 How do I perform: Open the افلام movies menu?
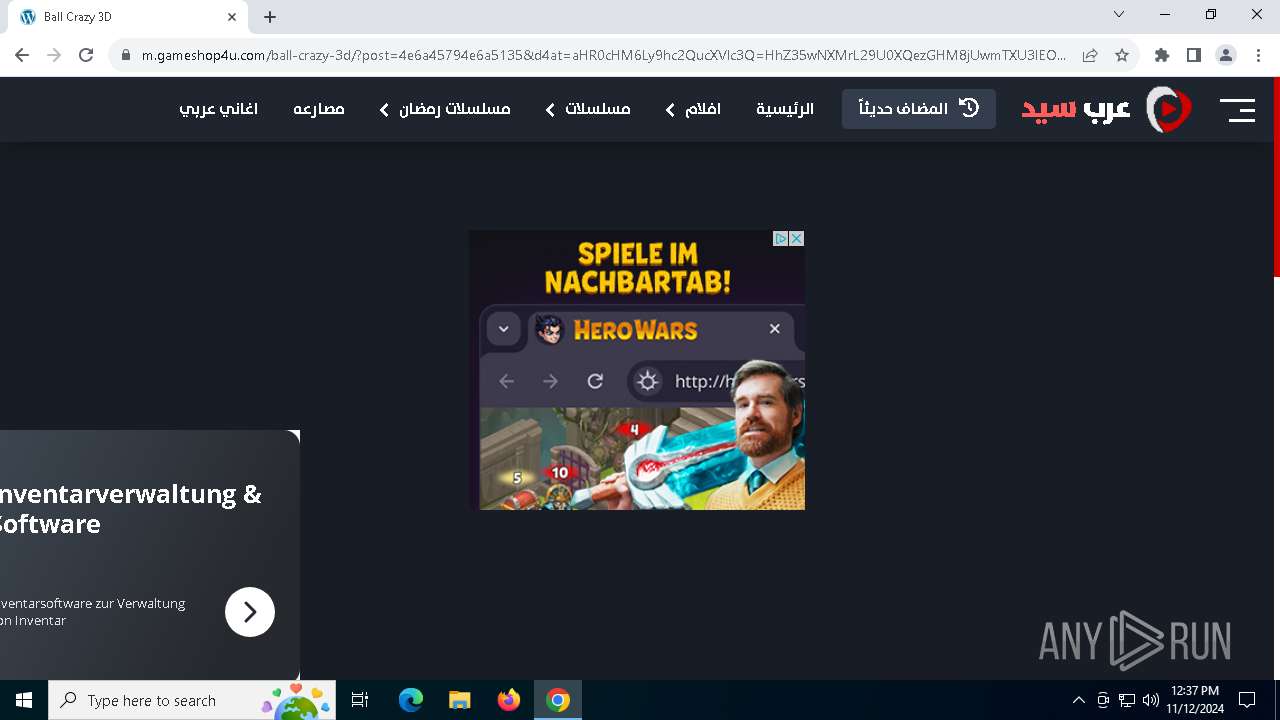pyautogui.click(x=702, y=109)
